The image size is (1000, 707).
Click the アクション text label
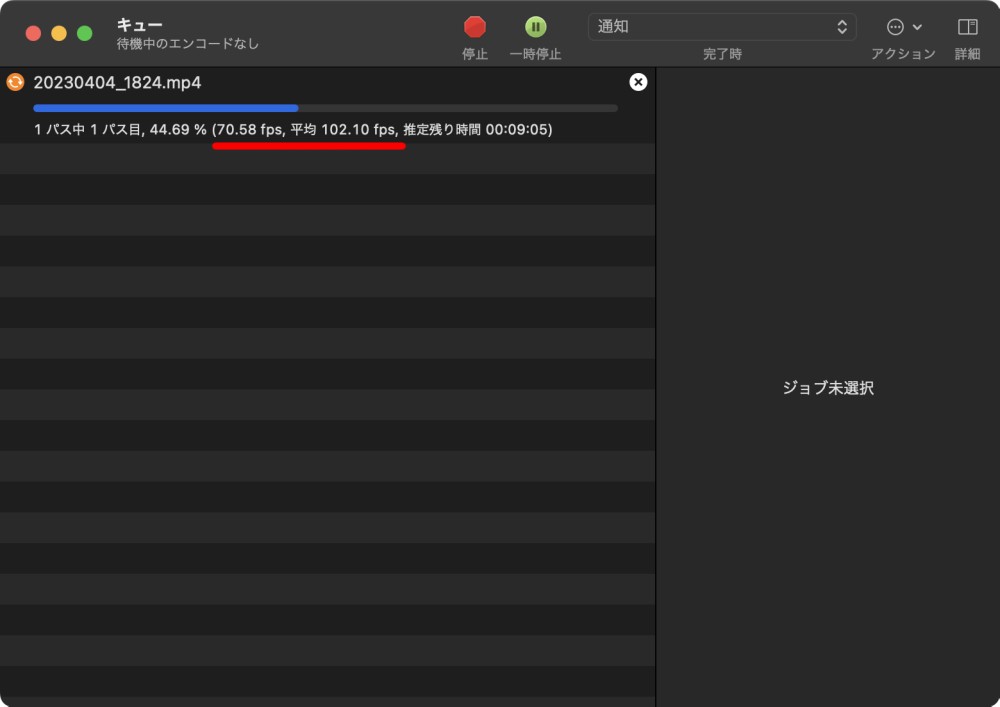903,54
